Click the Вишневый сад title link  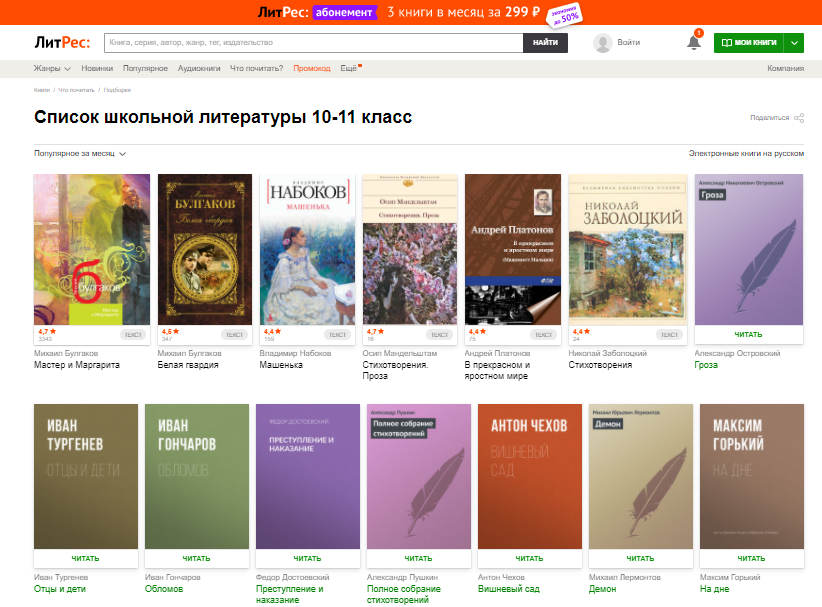(x=509, y=589)
